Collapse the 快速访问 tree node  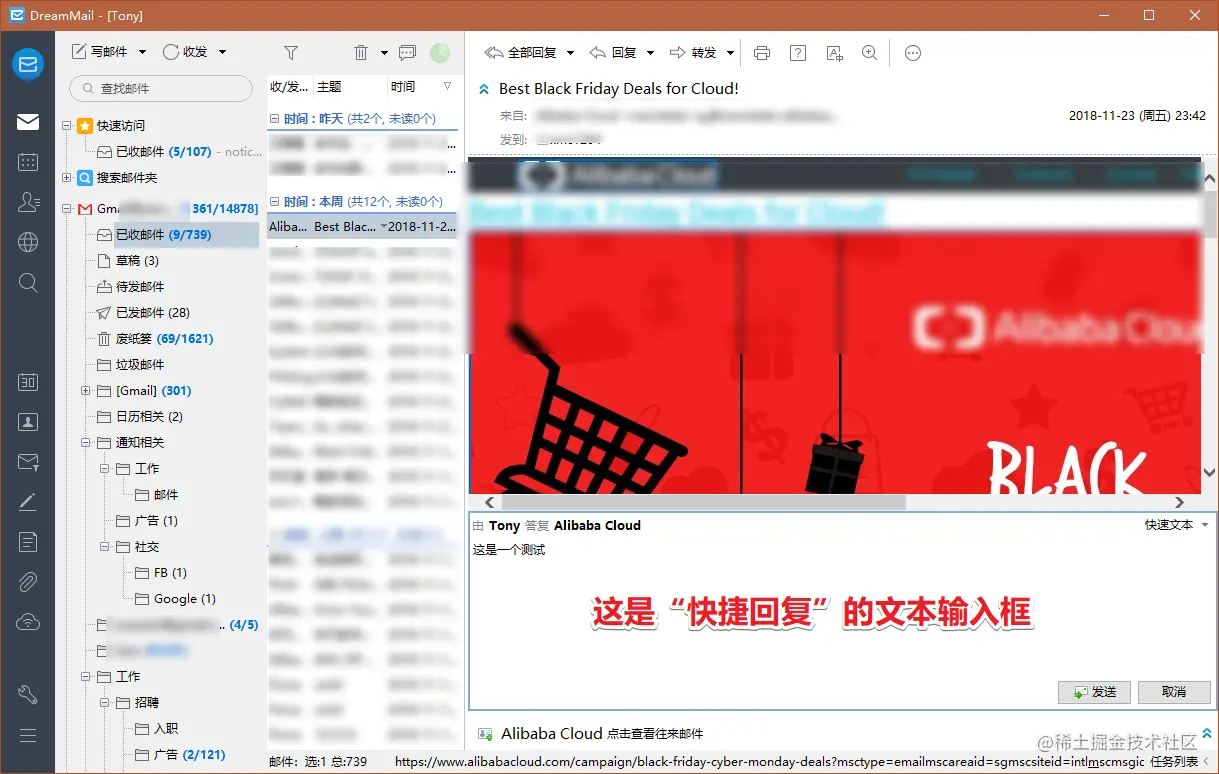[67, 126]
